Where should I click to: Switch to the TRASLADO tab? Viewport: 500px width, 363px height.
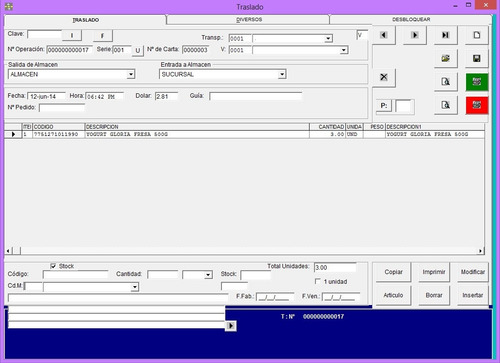tap(85, 20)
